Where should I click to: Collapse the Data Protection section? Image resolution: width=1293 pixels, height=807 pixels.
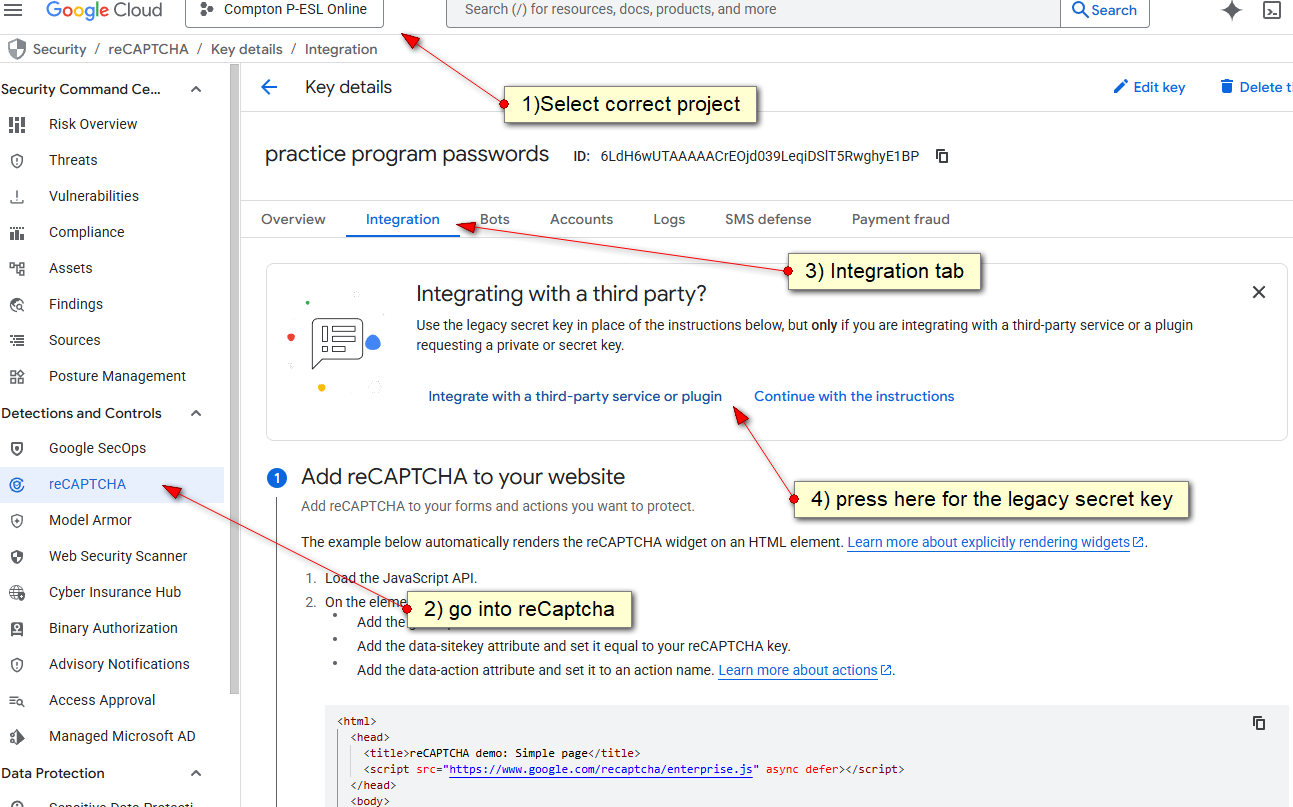pos(196,773)
